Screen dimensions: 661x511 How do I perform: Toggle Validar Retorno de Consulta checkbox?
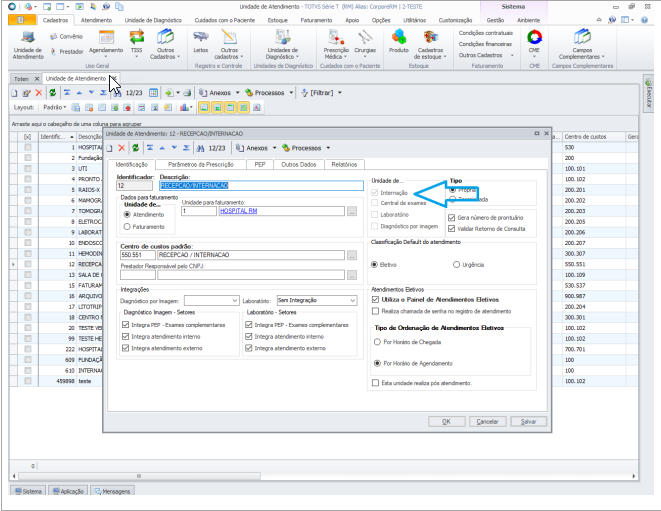point(451,229)
